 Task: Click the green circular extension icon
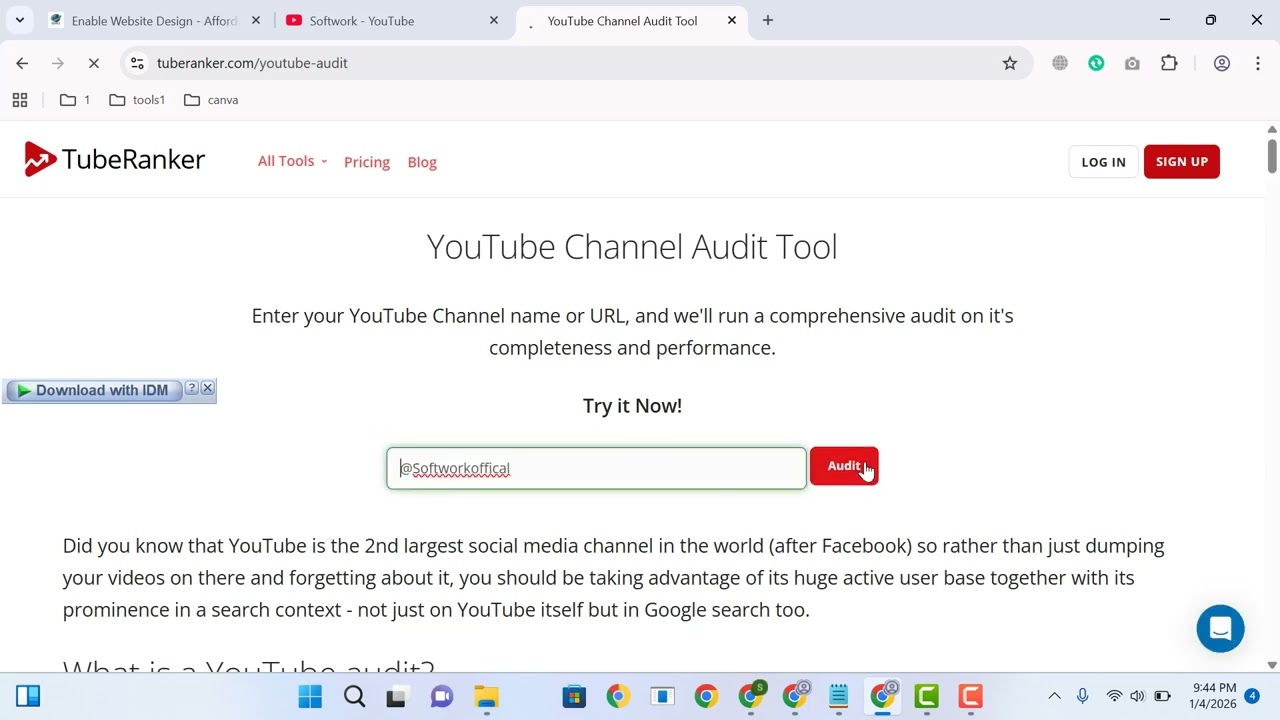pos(1096,63)
